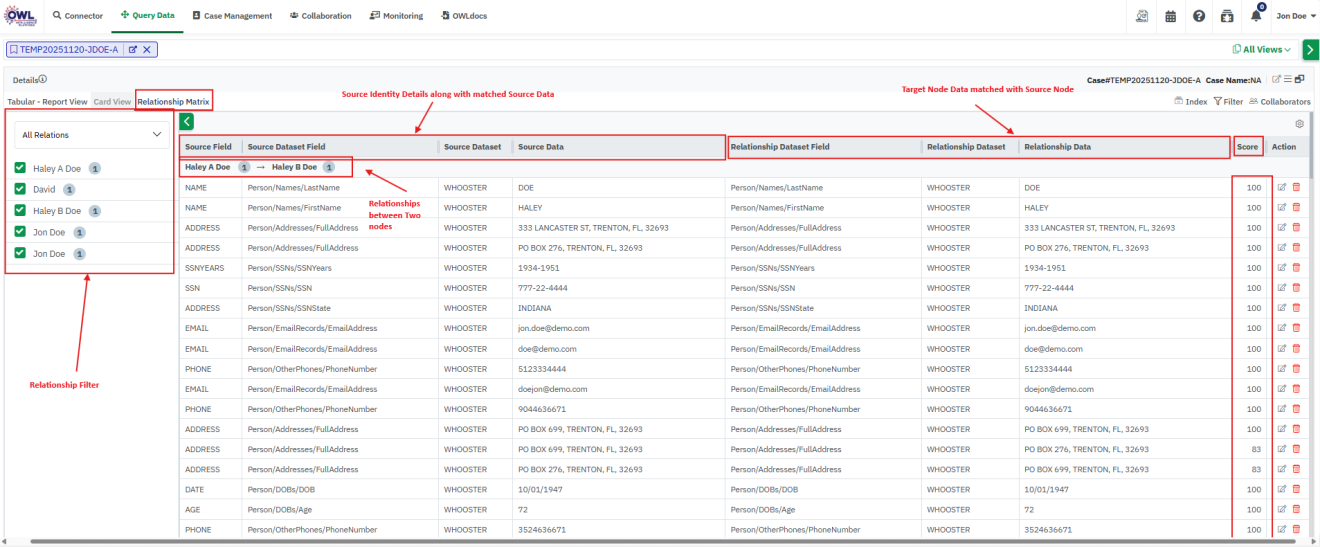Screen dimensions: 1320x547
Task: Click the Score column header
Action: 1247,147
